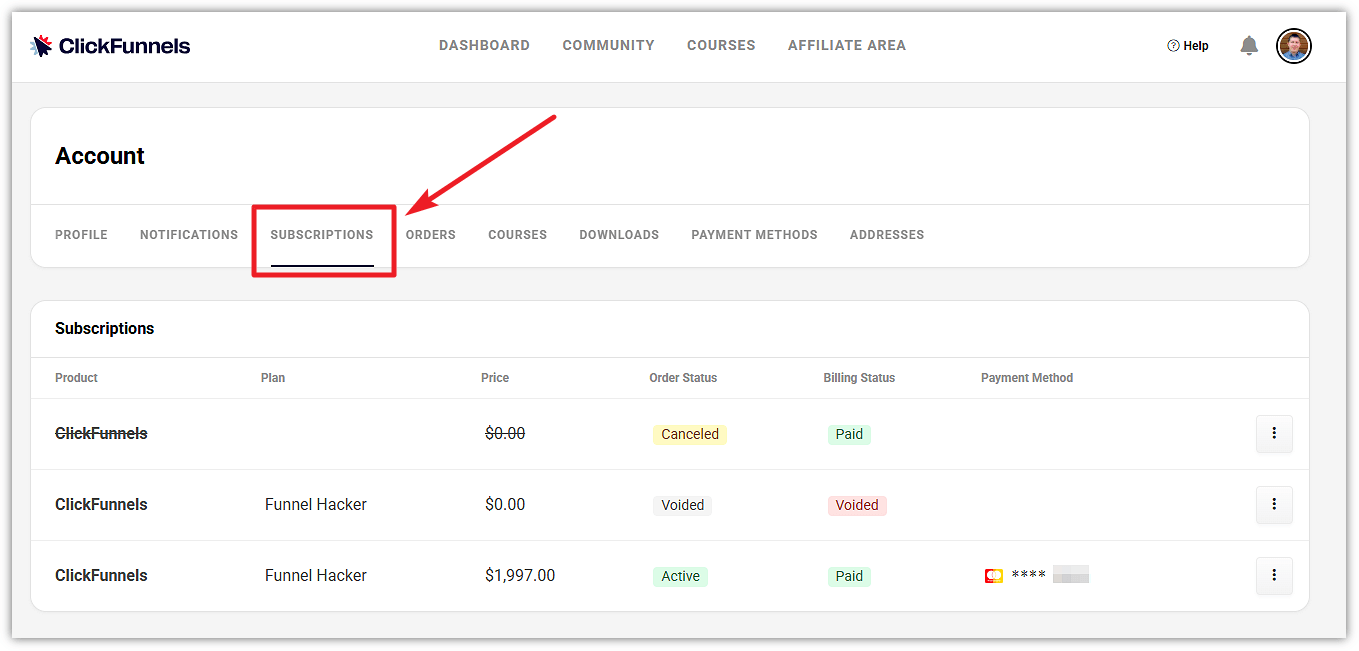Select the Notifications tab
The width and height of the screenshot is (1359, 651).
pyautogui.click(x=188, y=234)
